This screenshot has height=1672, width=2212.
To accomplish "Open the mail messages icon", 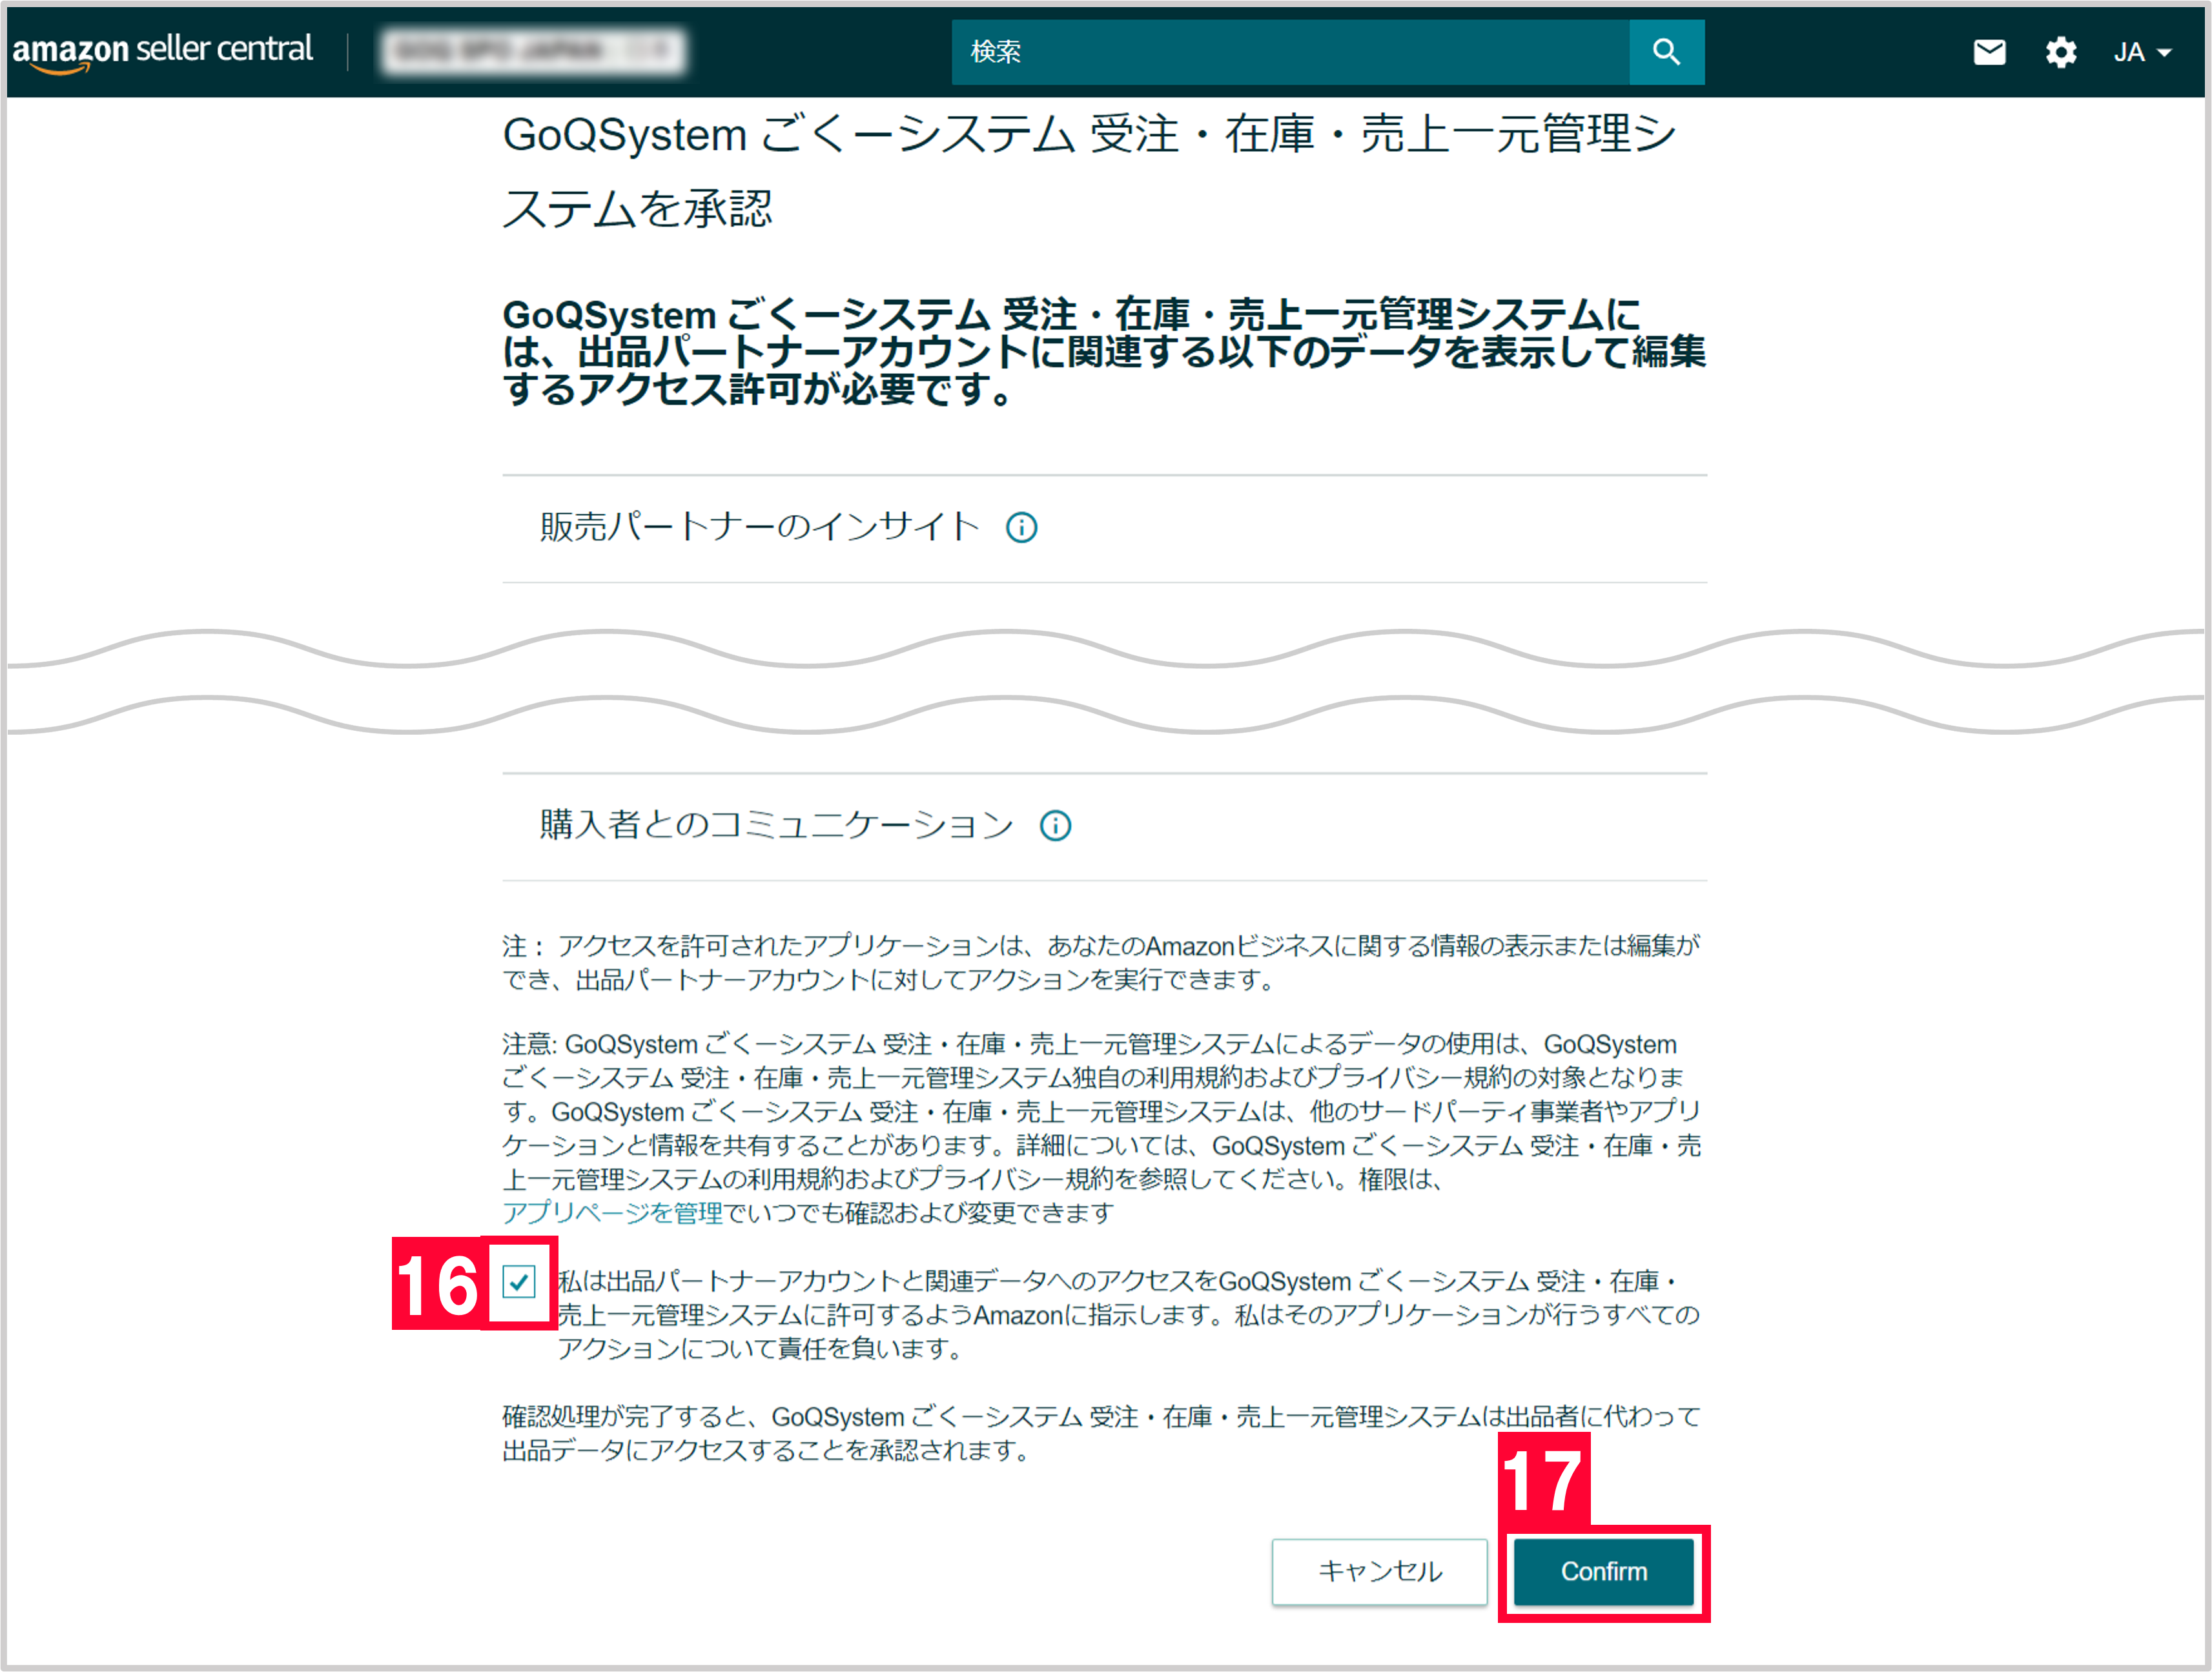I will coord(1989,52).
